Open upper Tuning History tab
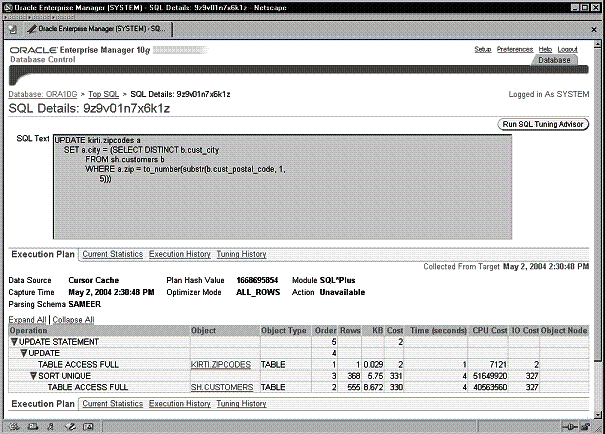605x434 pixels. [242, 254]
